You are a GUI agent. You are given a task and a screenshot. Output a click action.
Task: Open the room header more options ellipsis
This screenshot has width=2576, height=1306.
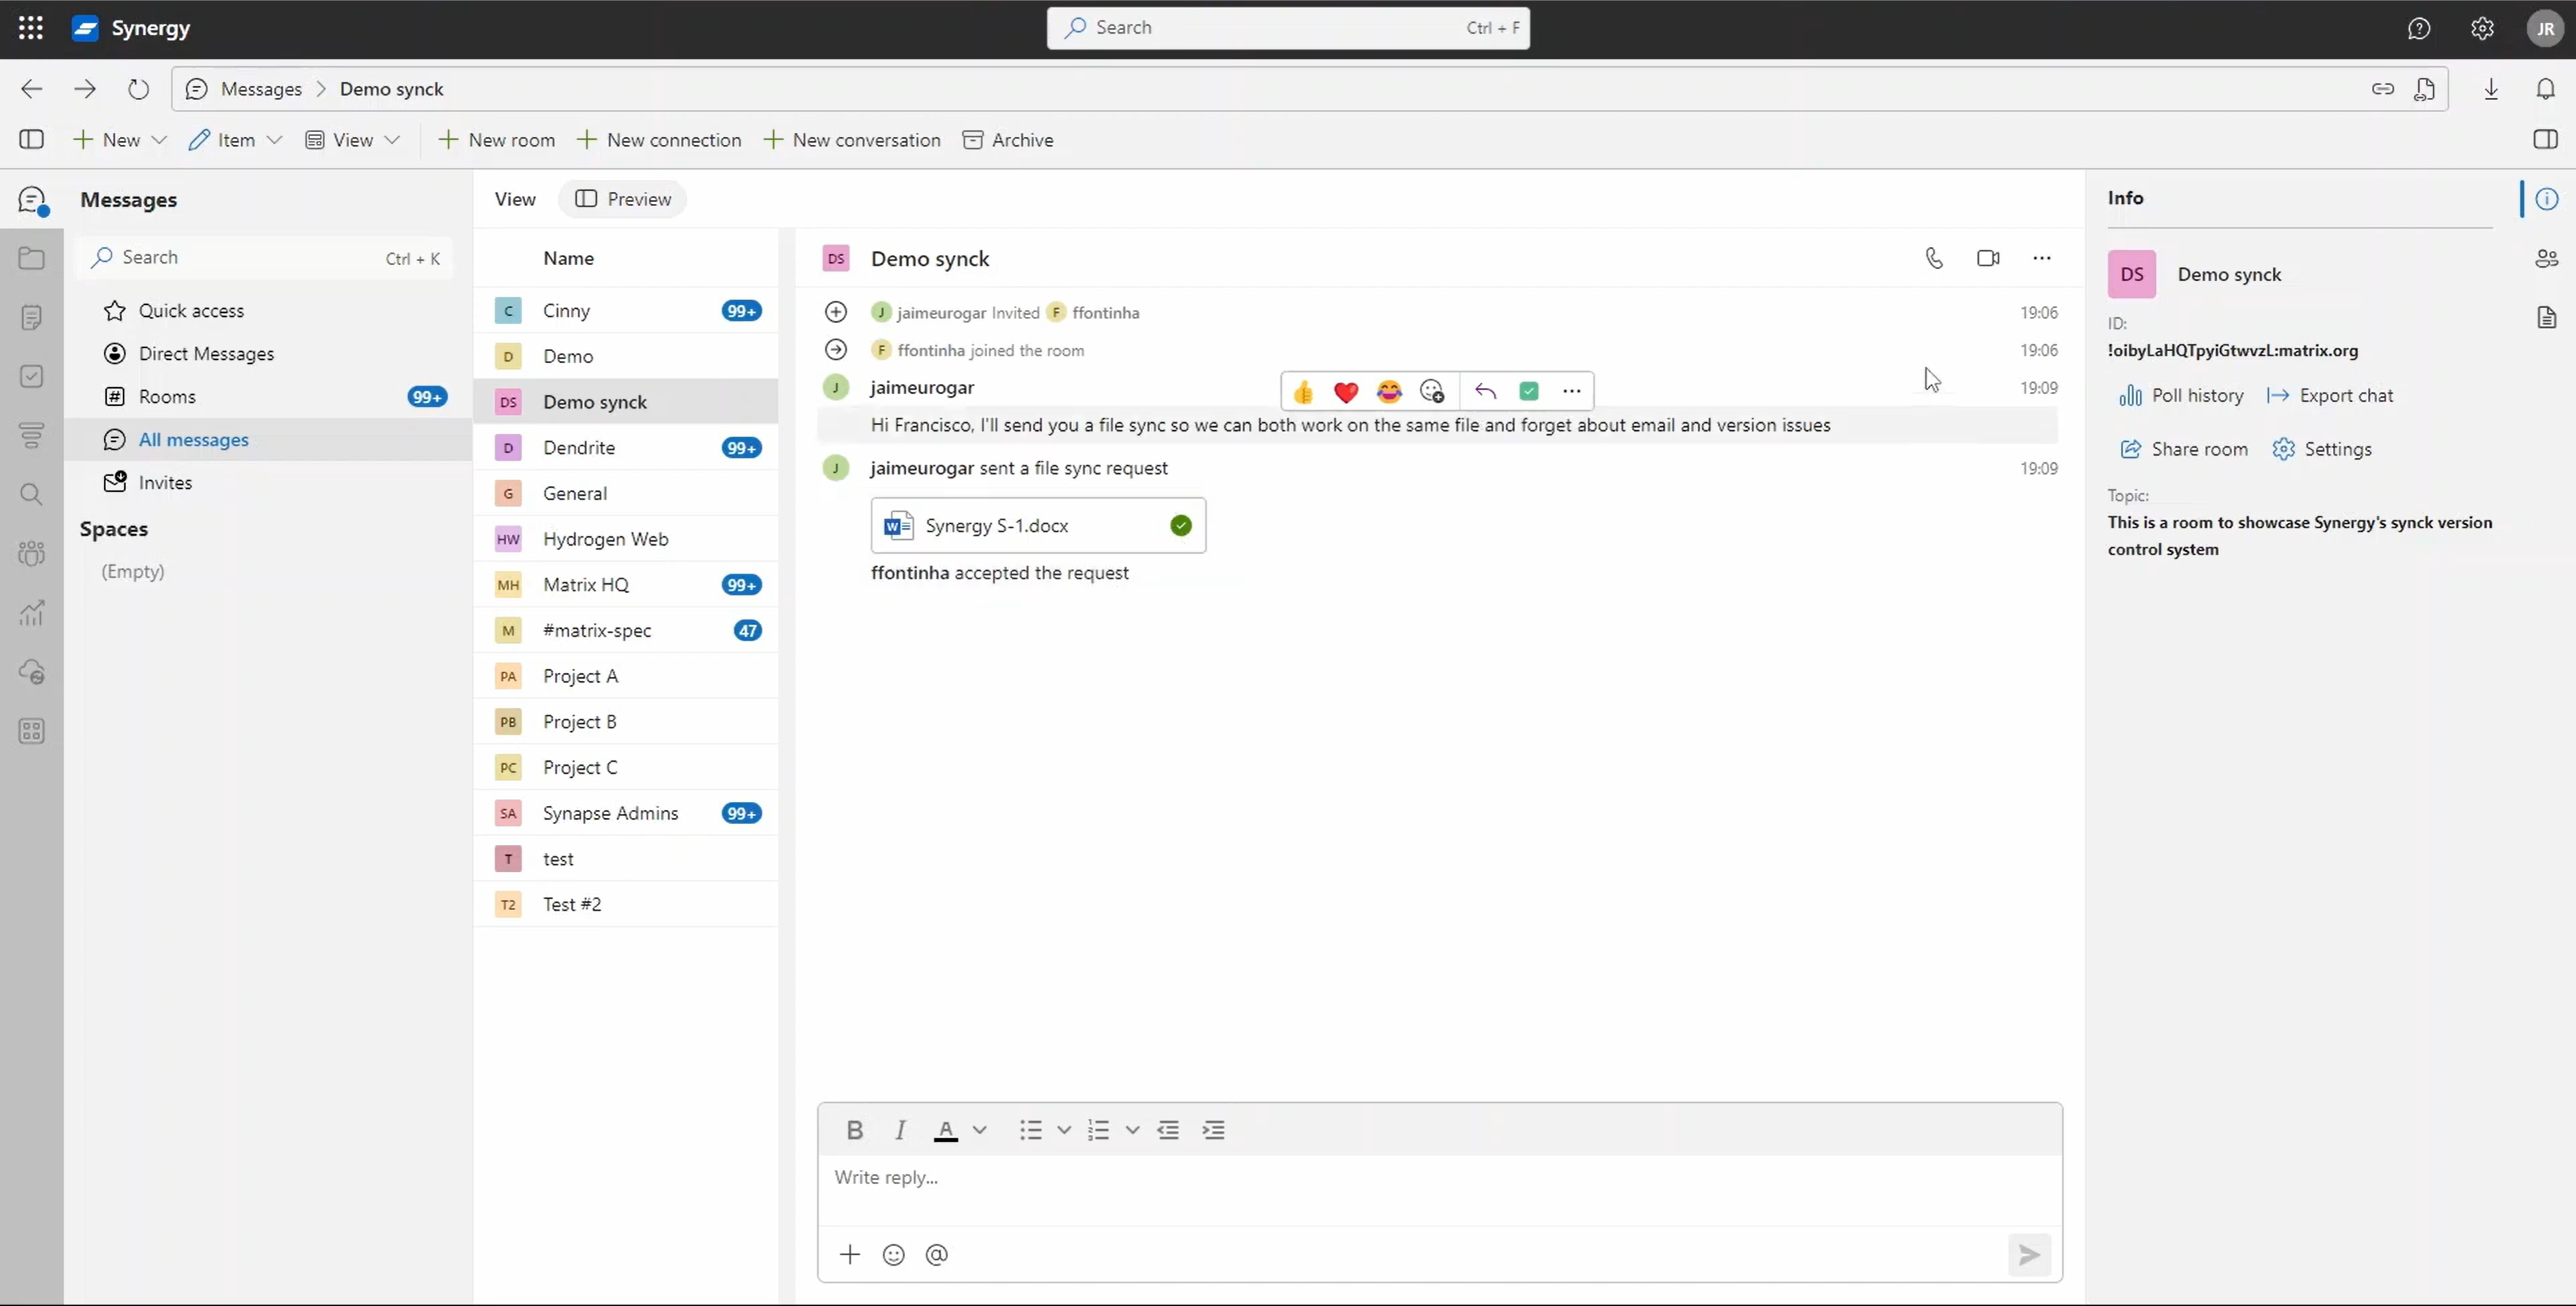coord(2041,258)
